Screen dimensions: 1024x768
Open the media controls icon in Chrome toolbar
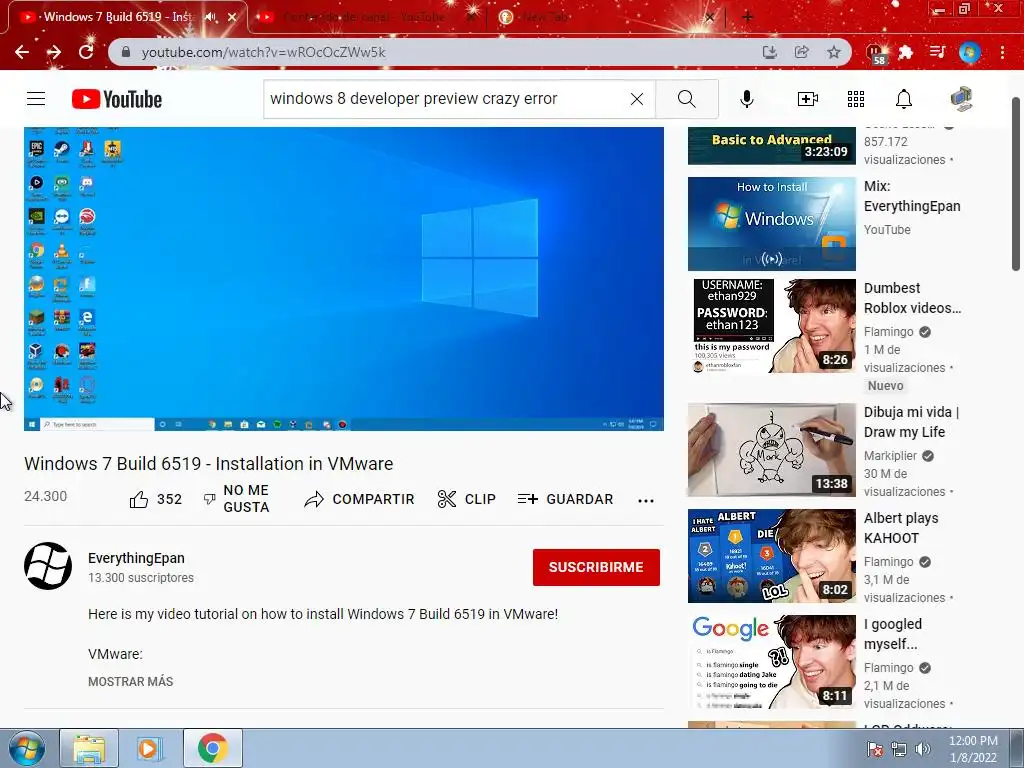point(937,52)
